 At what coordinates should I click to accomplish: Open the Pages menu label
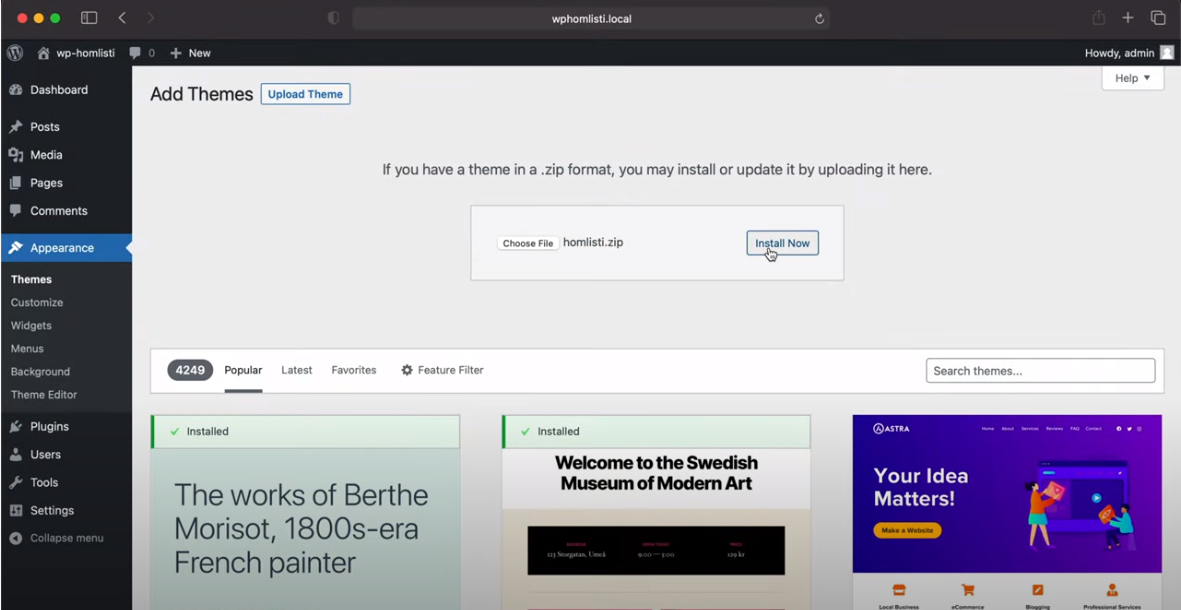(x=46, y=182)
